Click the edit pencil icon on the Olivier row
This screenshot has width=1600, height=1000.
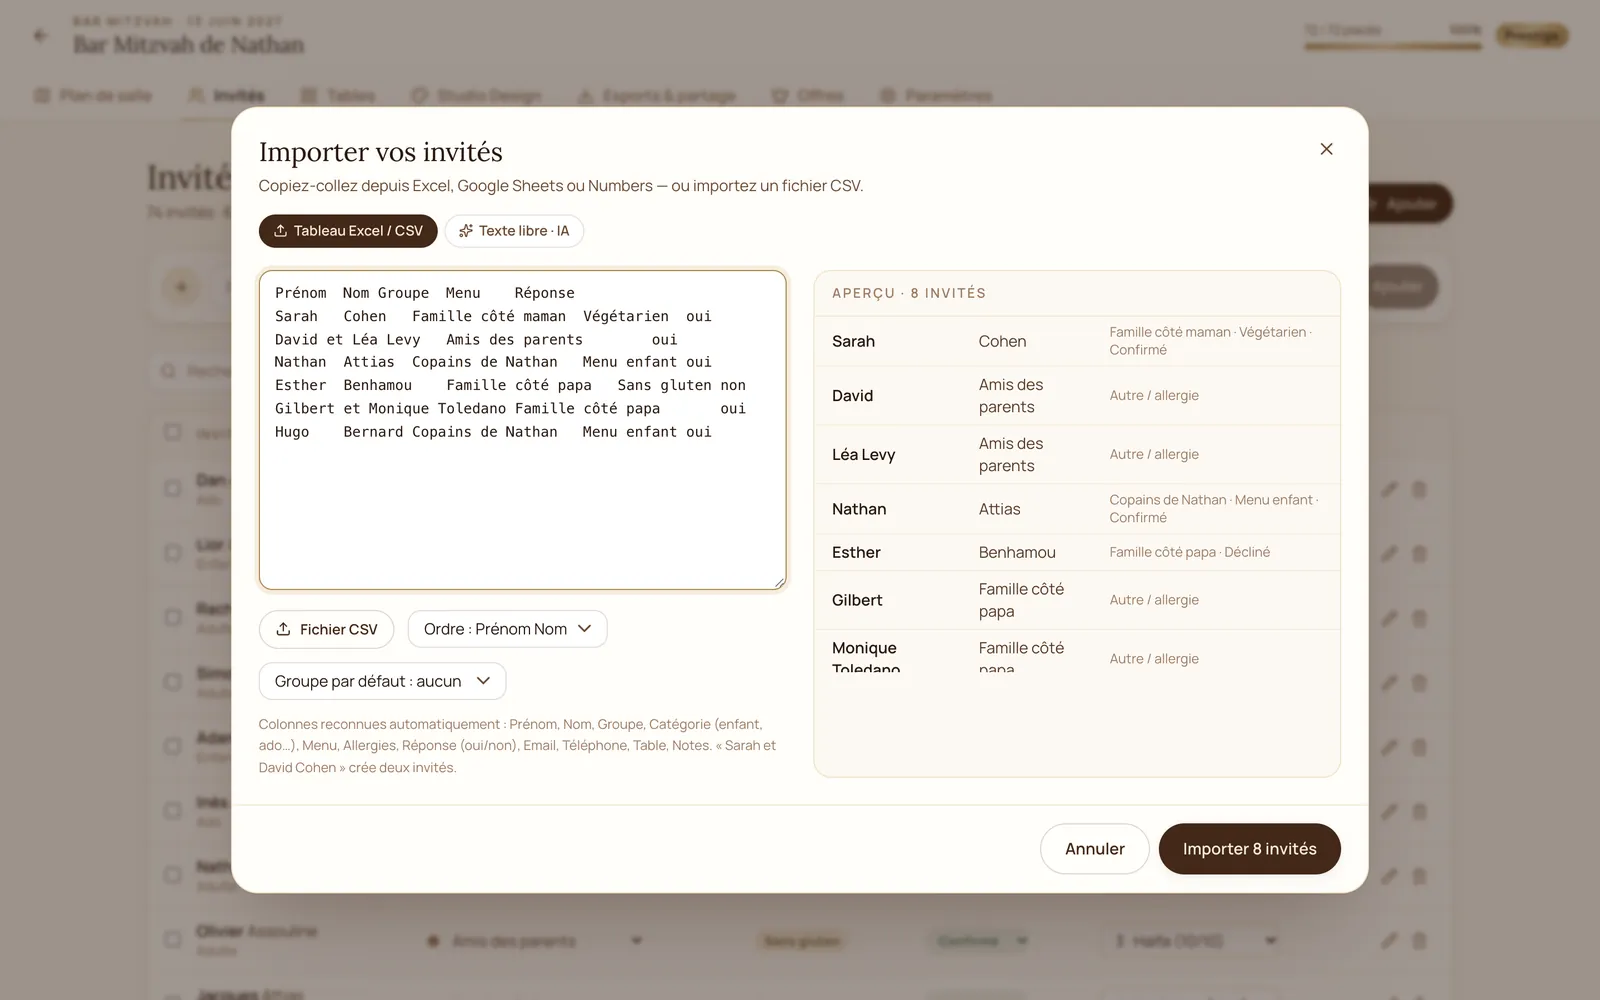(1389, 940)
